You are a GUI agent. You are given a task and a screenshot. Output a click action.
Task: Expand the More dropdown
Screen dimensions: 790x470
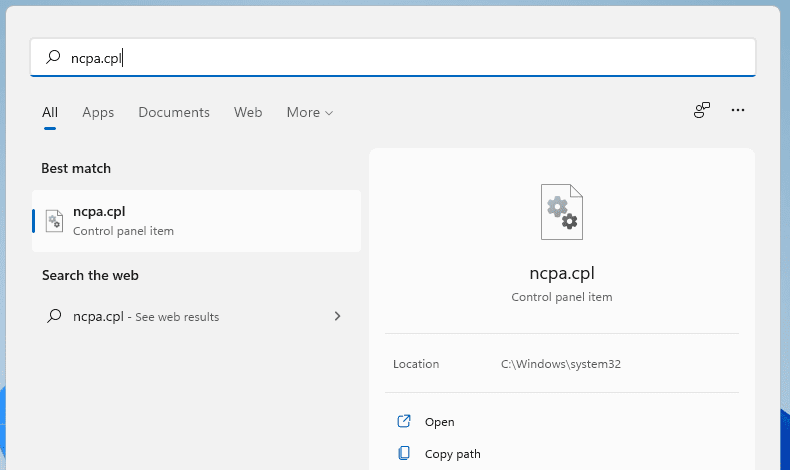click(x=310, y=112)
